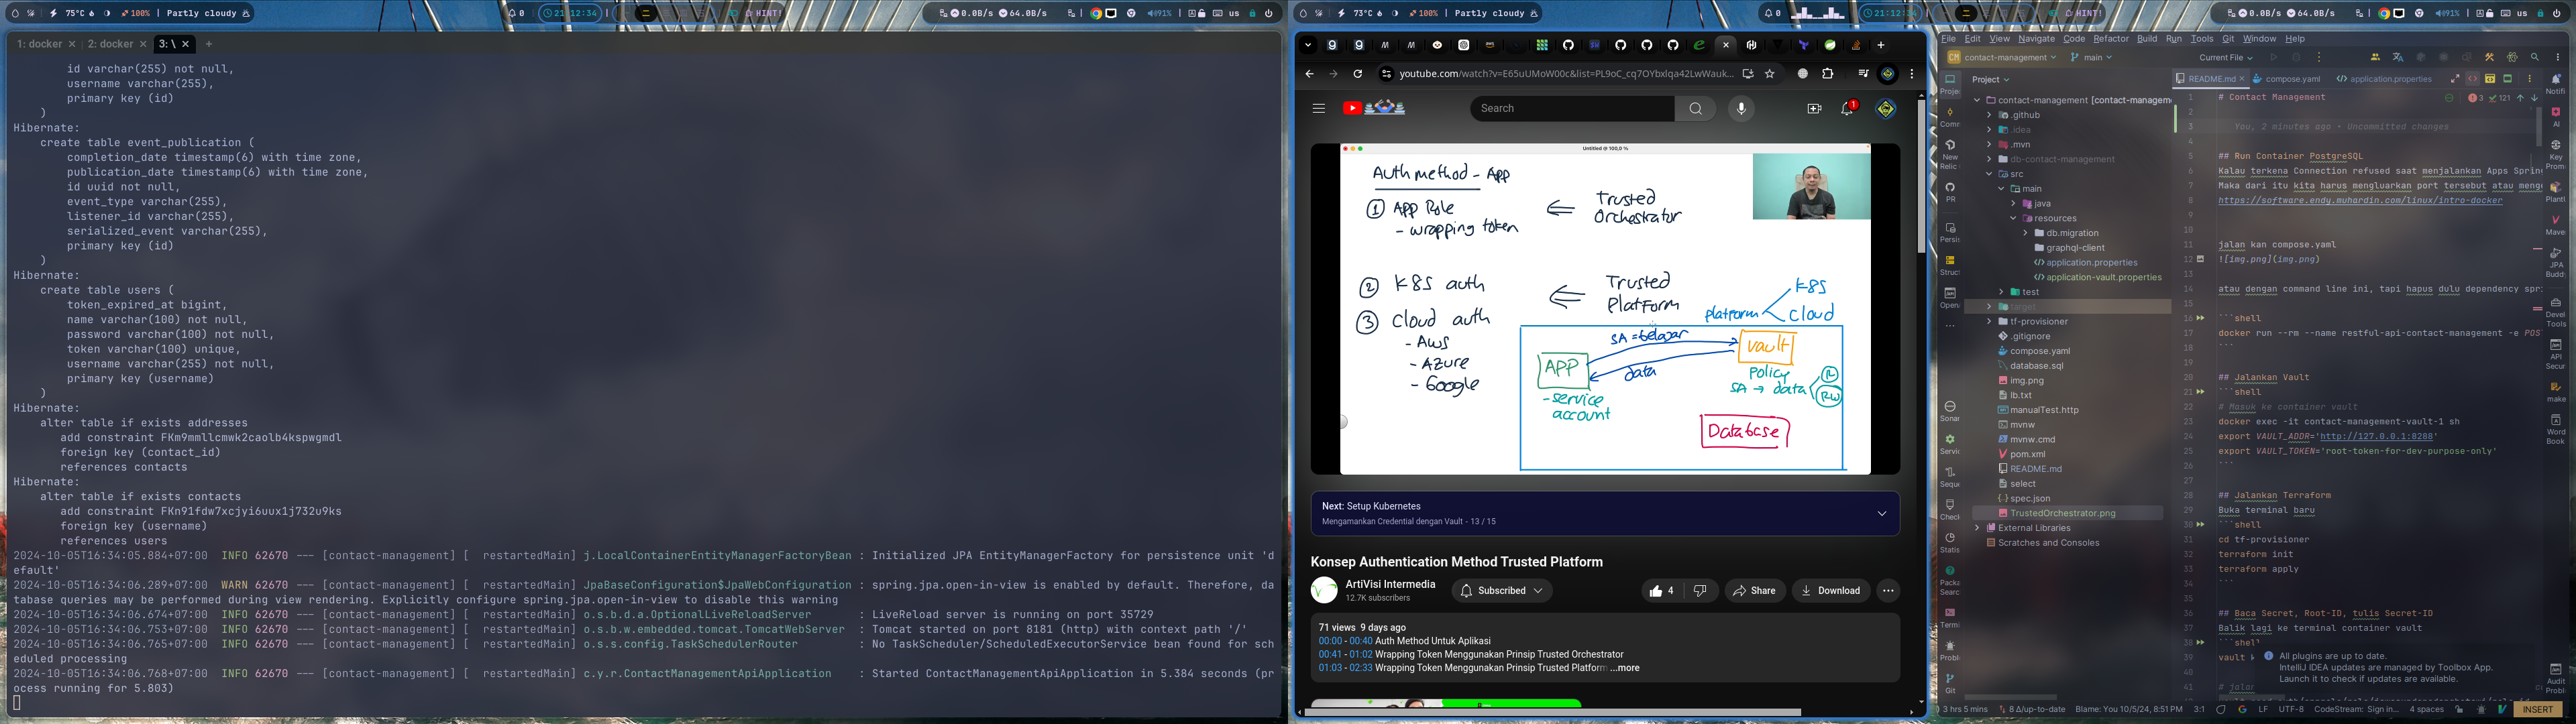2576x724 pixels.
Task: Select pom.xml in the project tree
Action: (2029, 454)
